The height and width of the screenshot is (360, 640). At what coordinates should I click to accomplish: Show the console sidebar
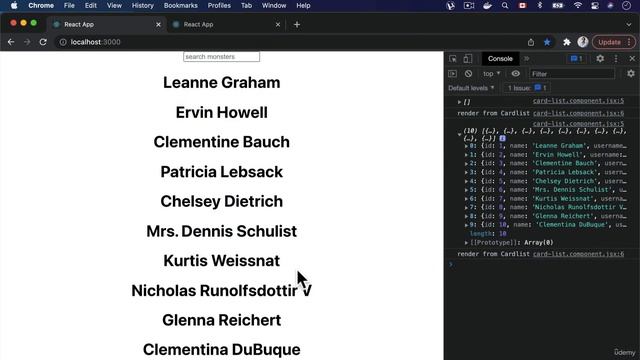[452, 74]
